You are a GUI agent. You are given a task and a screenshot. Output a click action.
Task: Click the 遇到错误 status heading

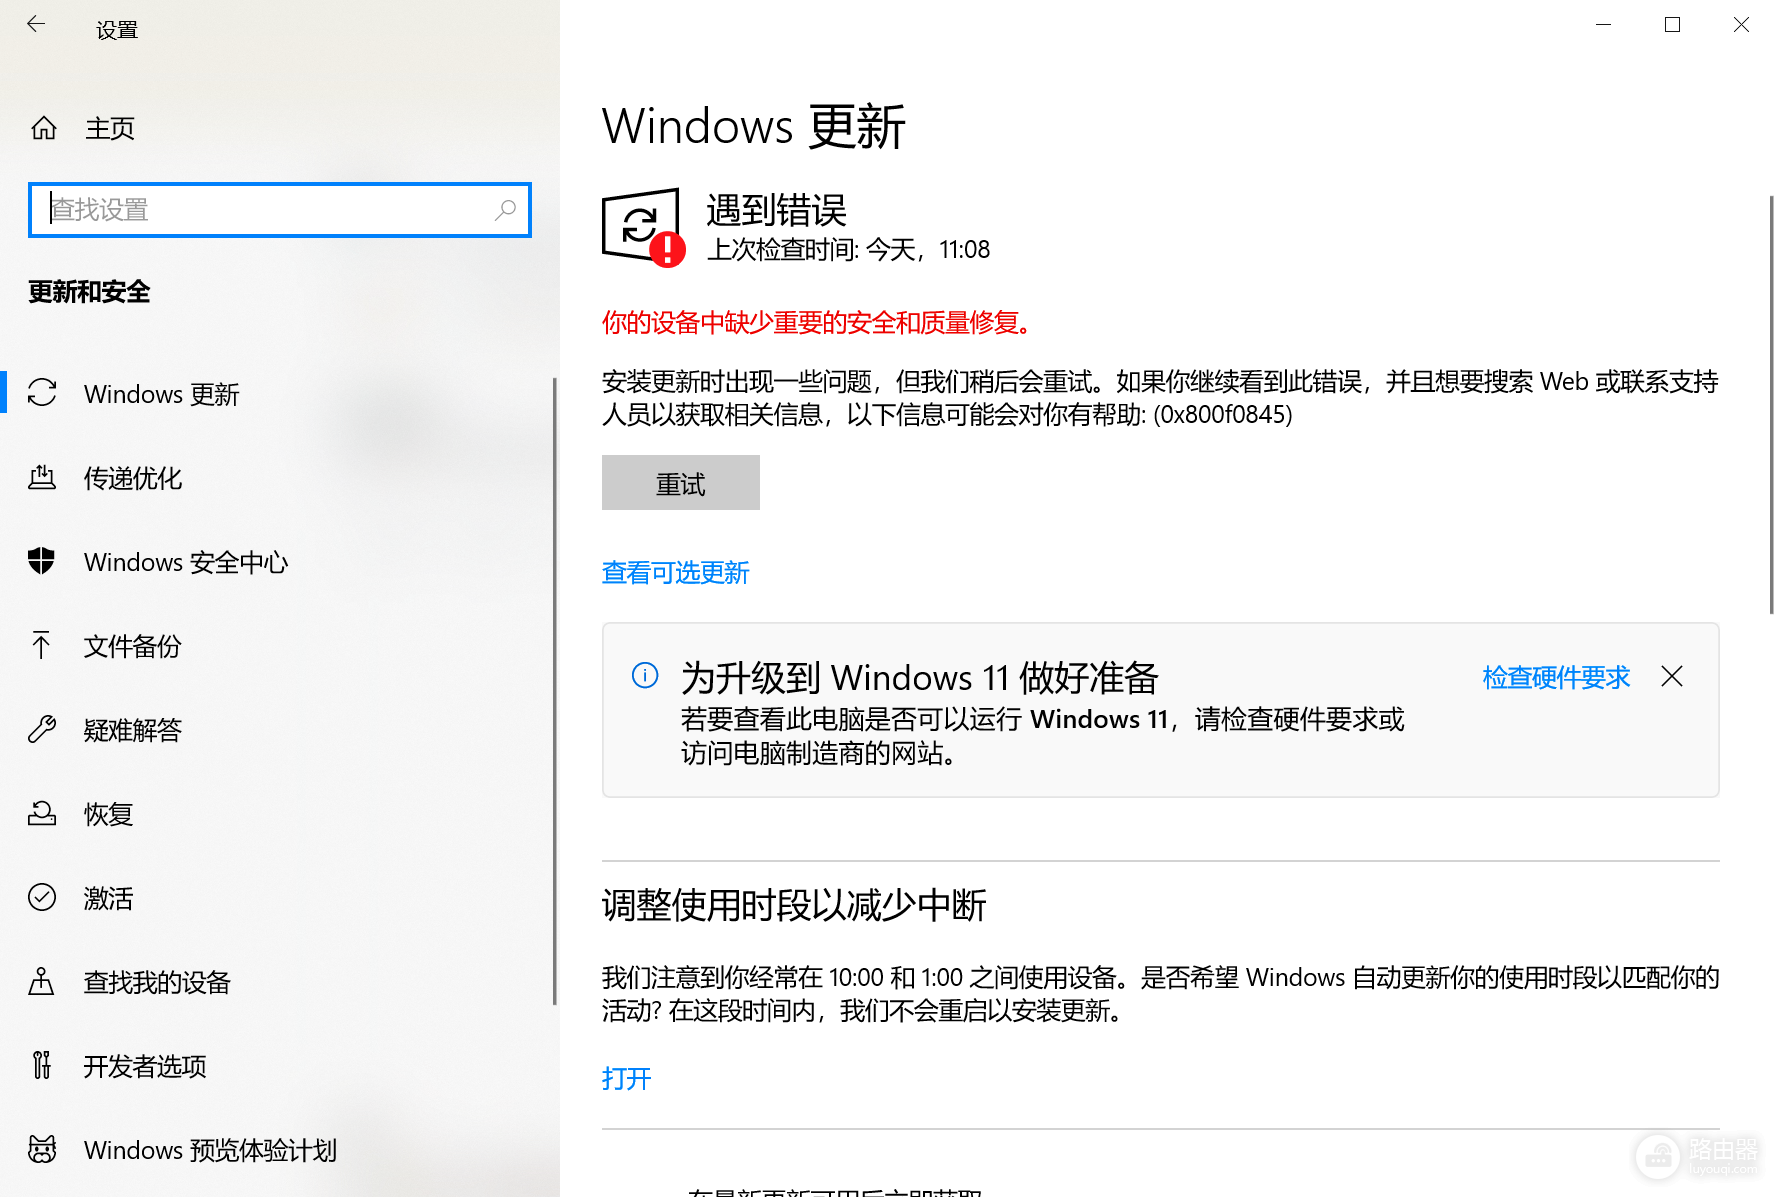pos(777,210)
